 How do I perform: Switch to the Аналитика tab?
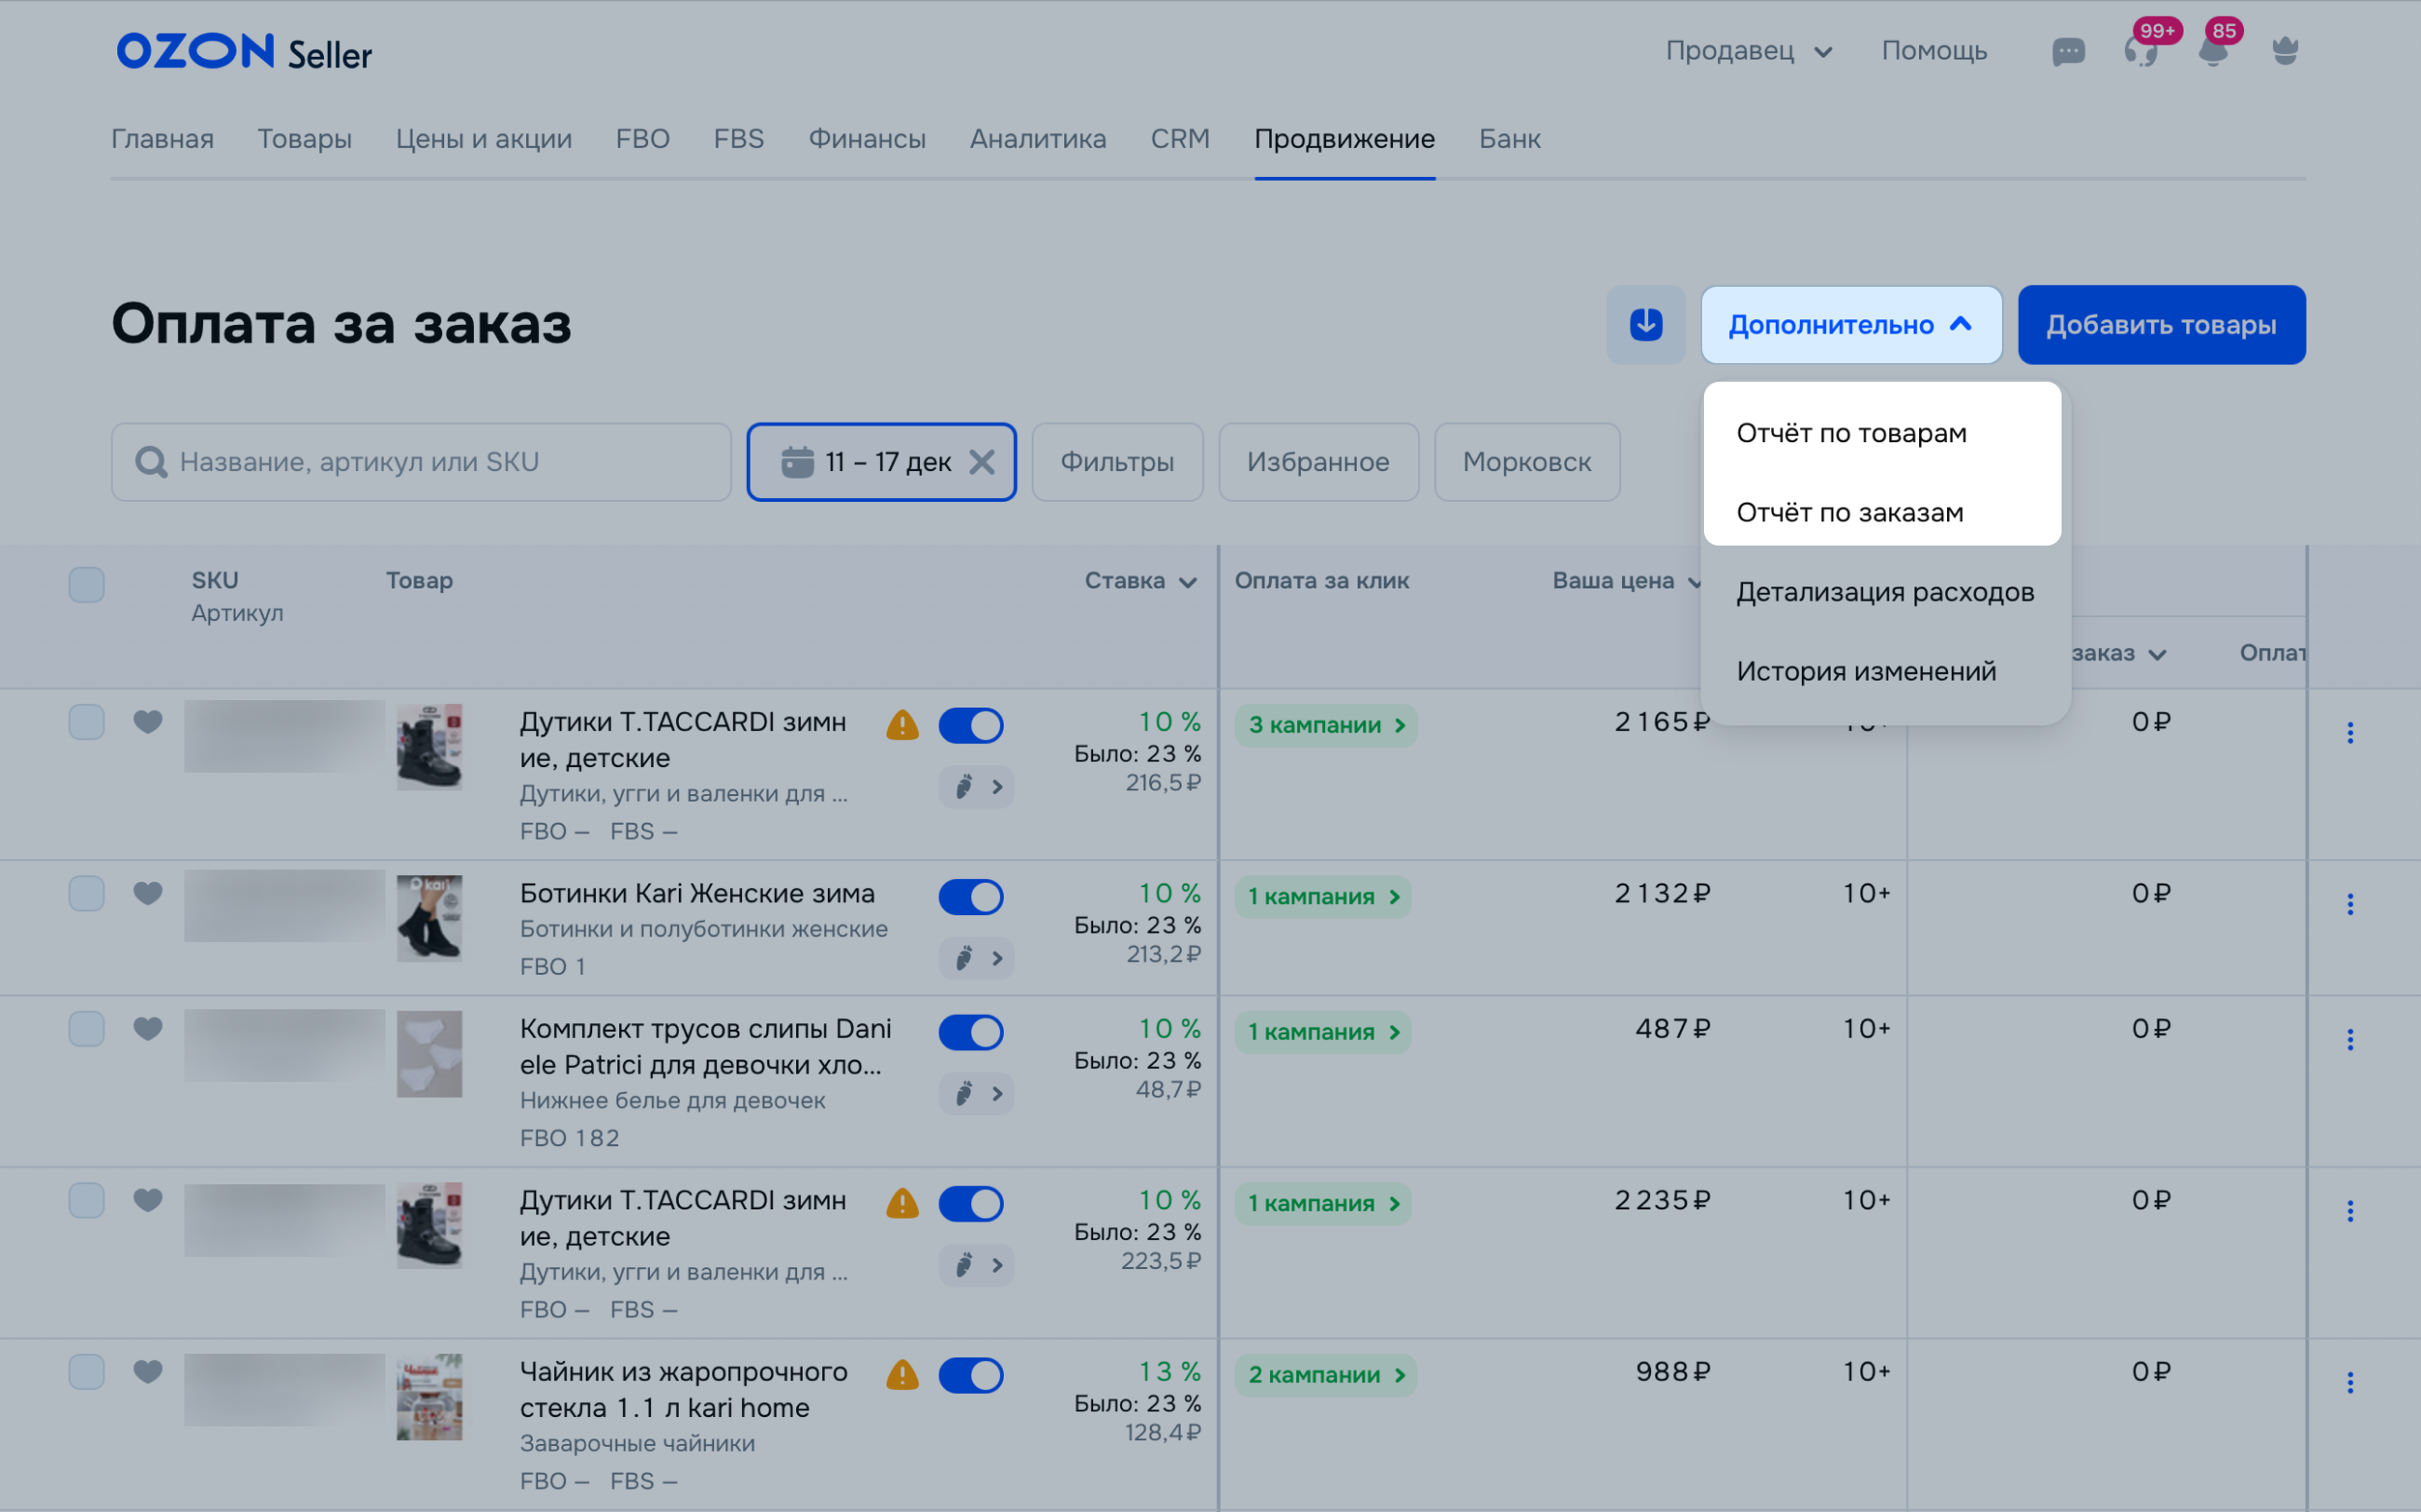(x=1037, y=139)
